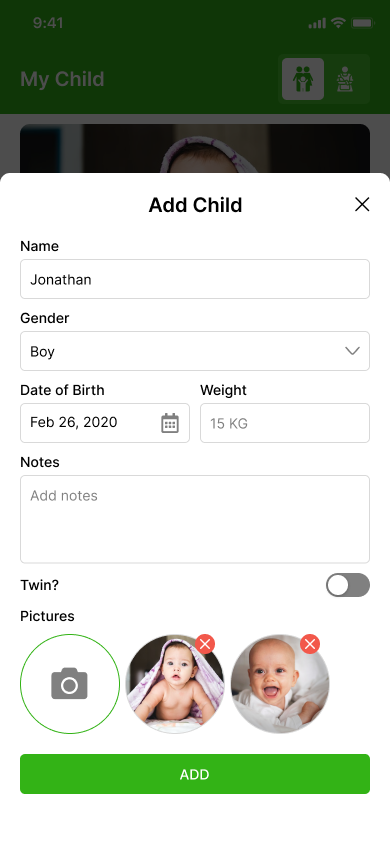Tap the camera icon to add a picture
This screenshot has height=844, width=390.
click(70, 684)
